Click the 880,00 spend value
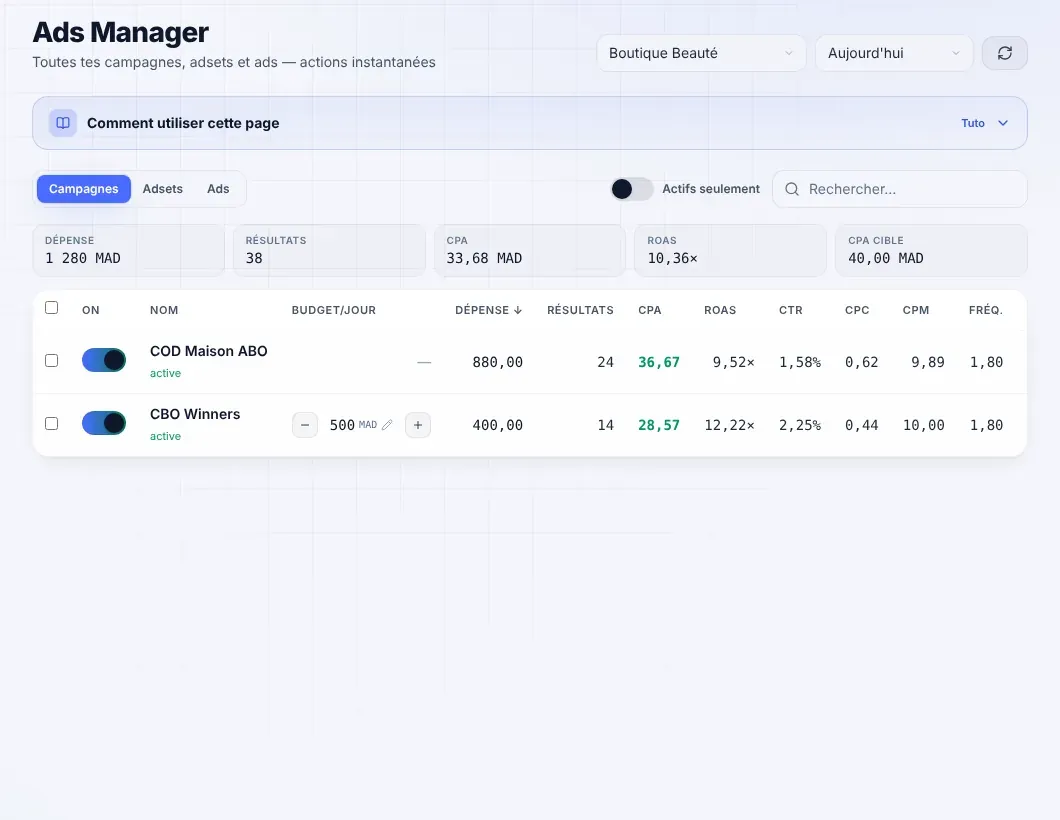1060x820 pixels. point(498,362)
